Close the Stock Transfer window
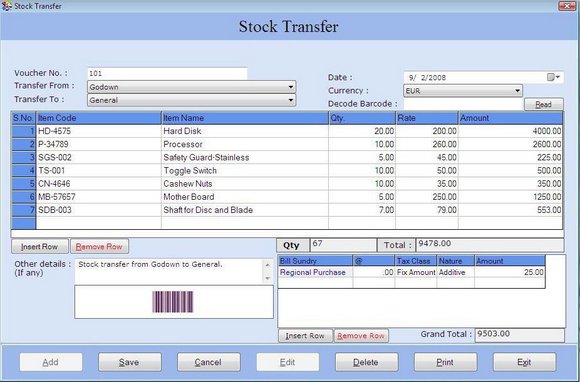The width and height of the screenshot is (580, 382). pos(567,6)
